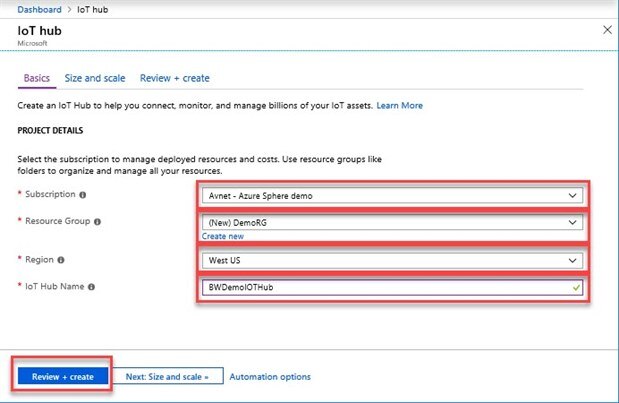Screen dimensions: 619x403
Task: Go to Dashboard breadcrumb
Action: tap(39, 9)
